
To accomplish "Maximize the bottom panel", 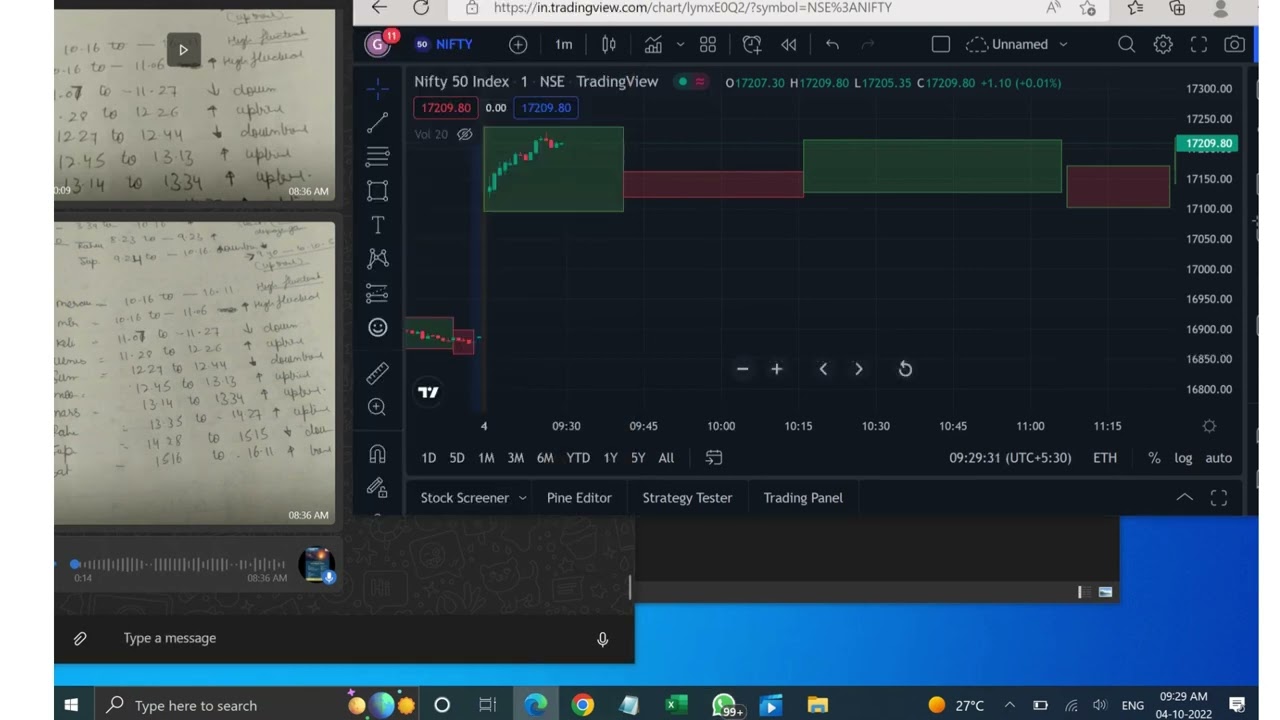I will [1219, 498].
